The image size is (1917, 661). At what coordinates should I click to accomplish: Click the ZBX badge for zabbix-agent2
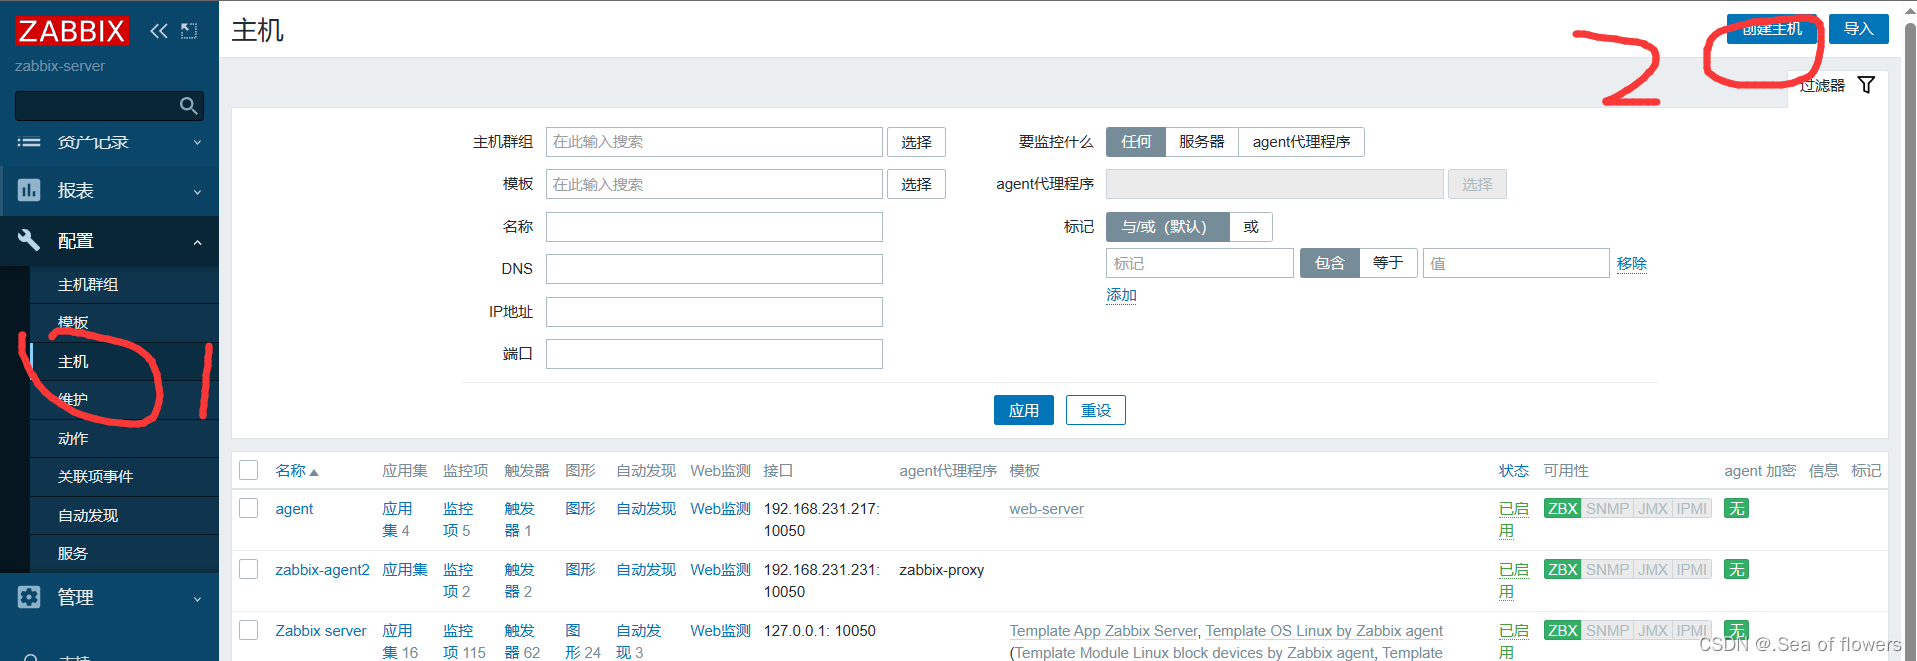pos(1562,570)
